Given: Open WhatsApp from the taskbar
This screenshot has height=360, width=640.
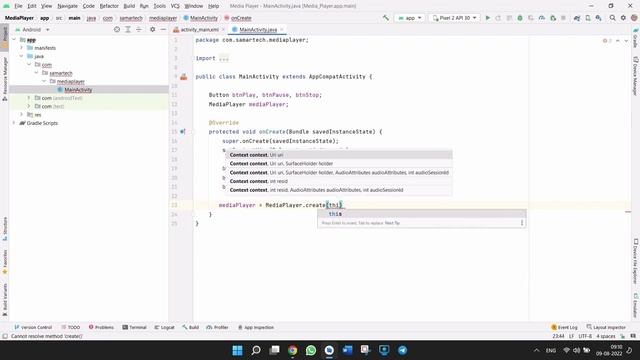Looking at the screenshot, I should 311,350.
